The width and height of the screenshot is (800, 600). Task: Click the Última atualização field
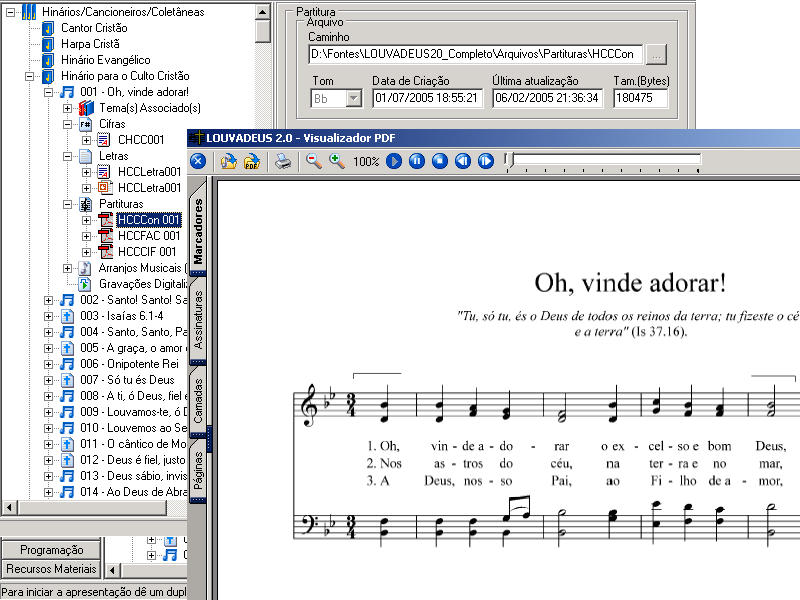(547, 98)
